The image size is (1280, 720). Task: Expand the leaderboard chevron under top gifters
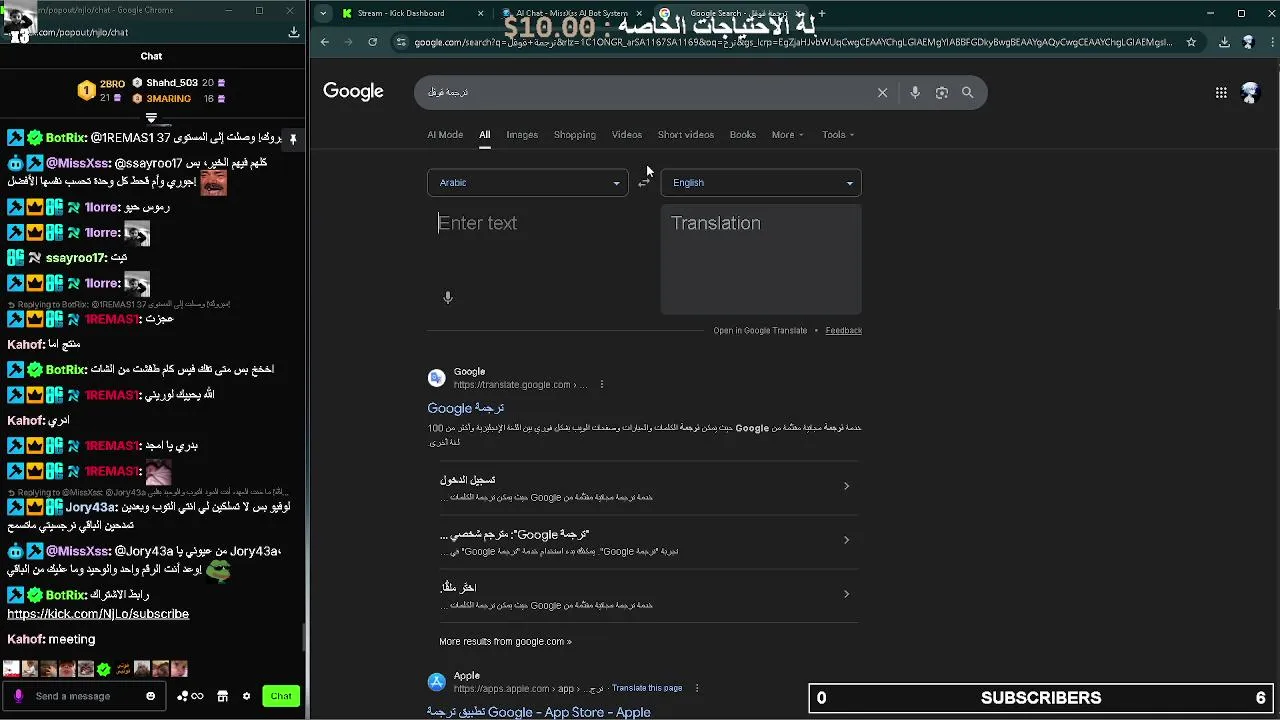tap(151, 119)
